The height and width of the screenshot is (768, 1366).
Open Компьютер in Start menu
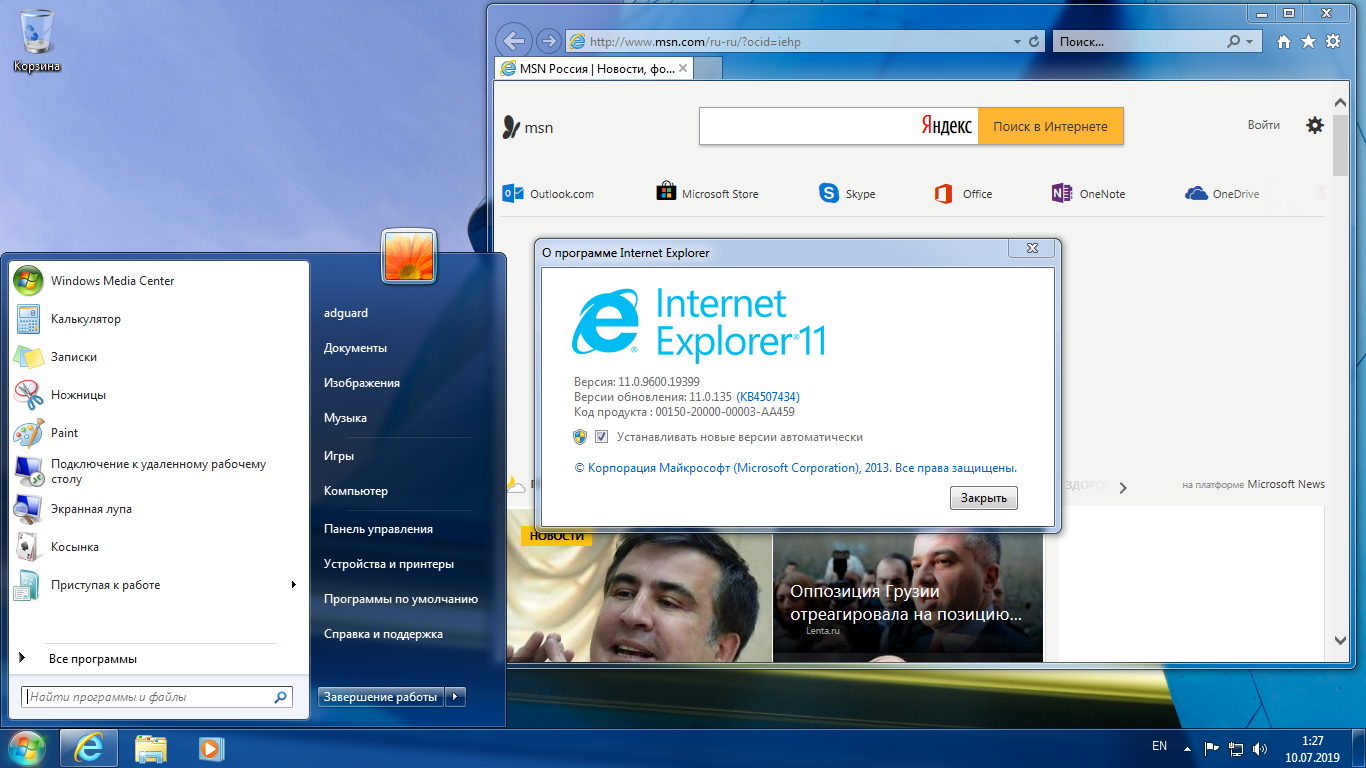[356, 491]
